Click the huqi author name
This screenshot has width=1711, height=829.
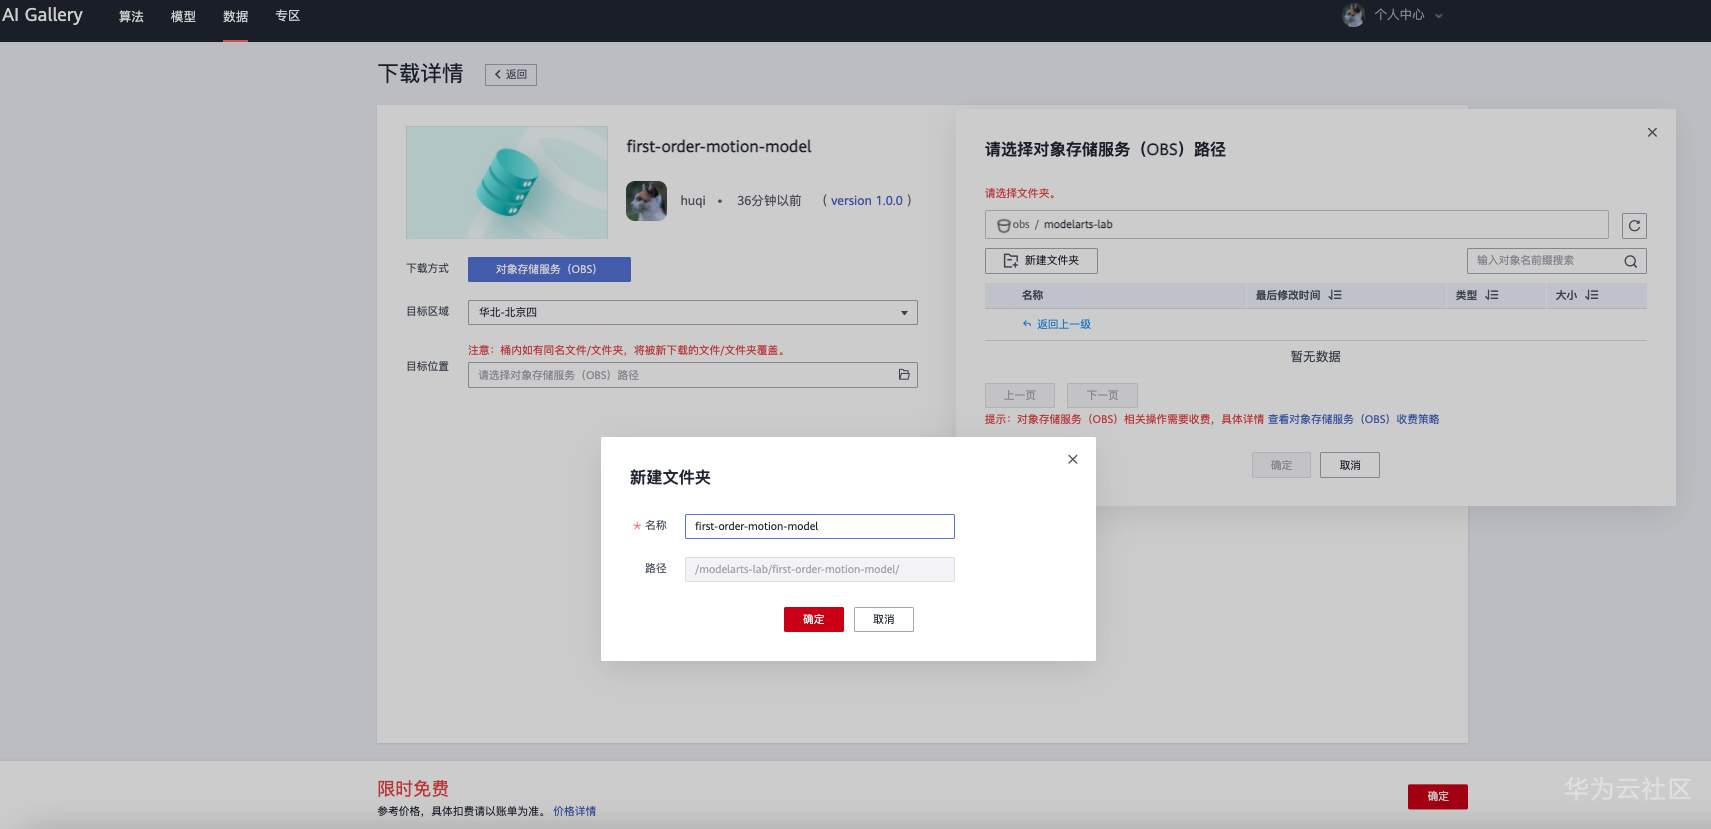click(x=693, y=201)
